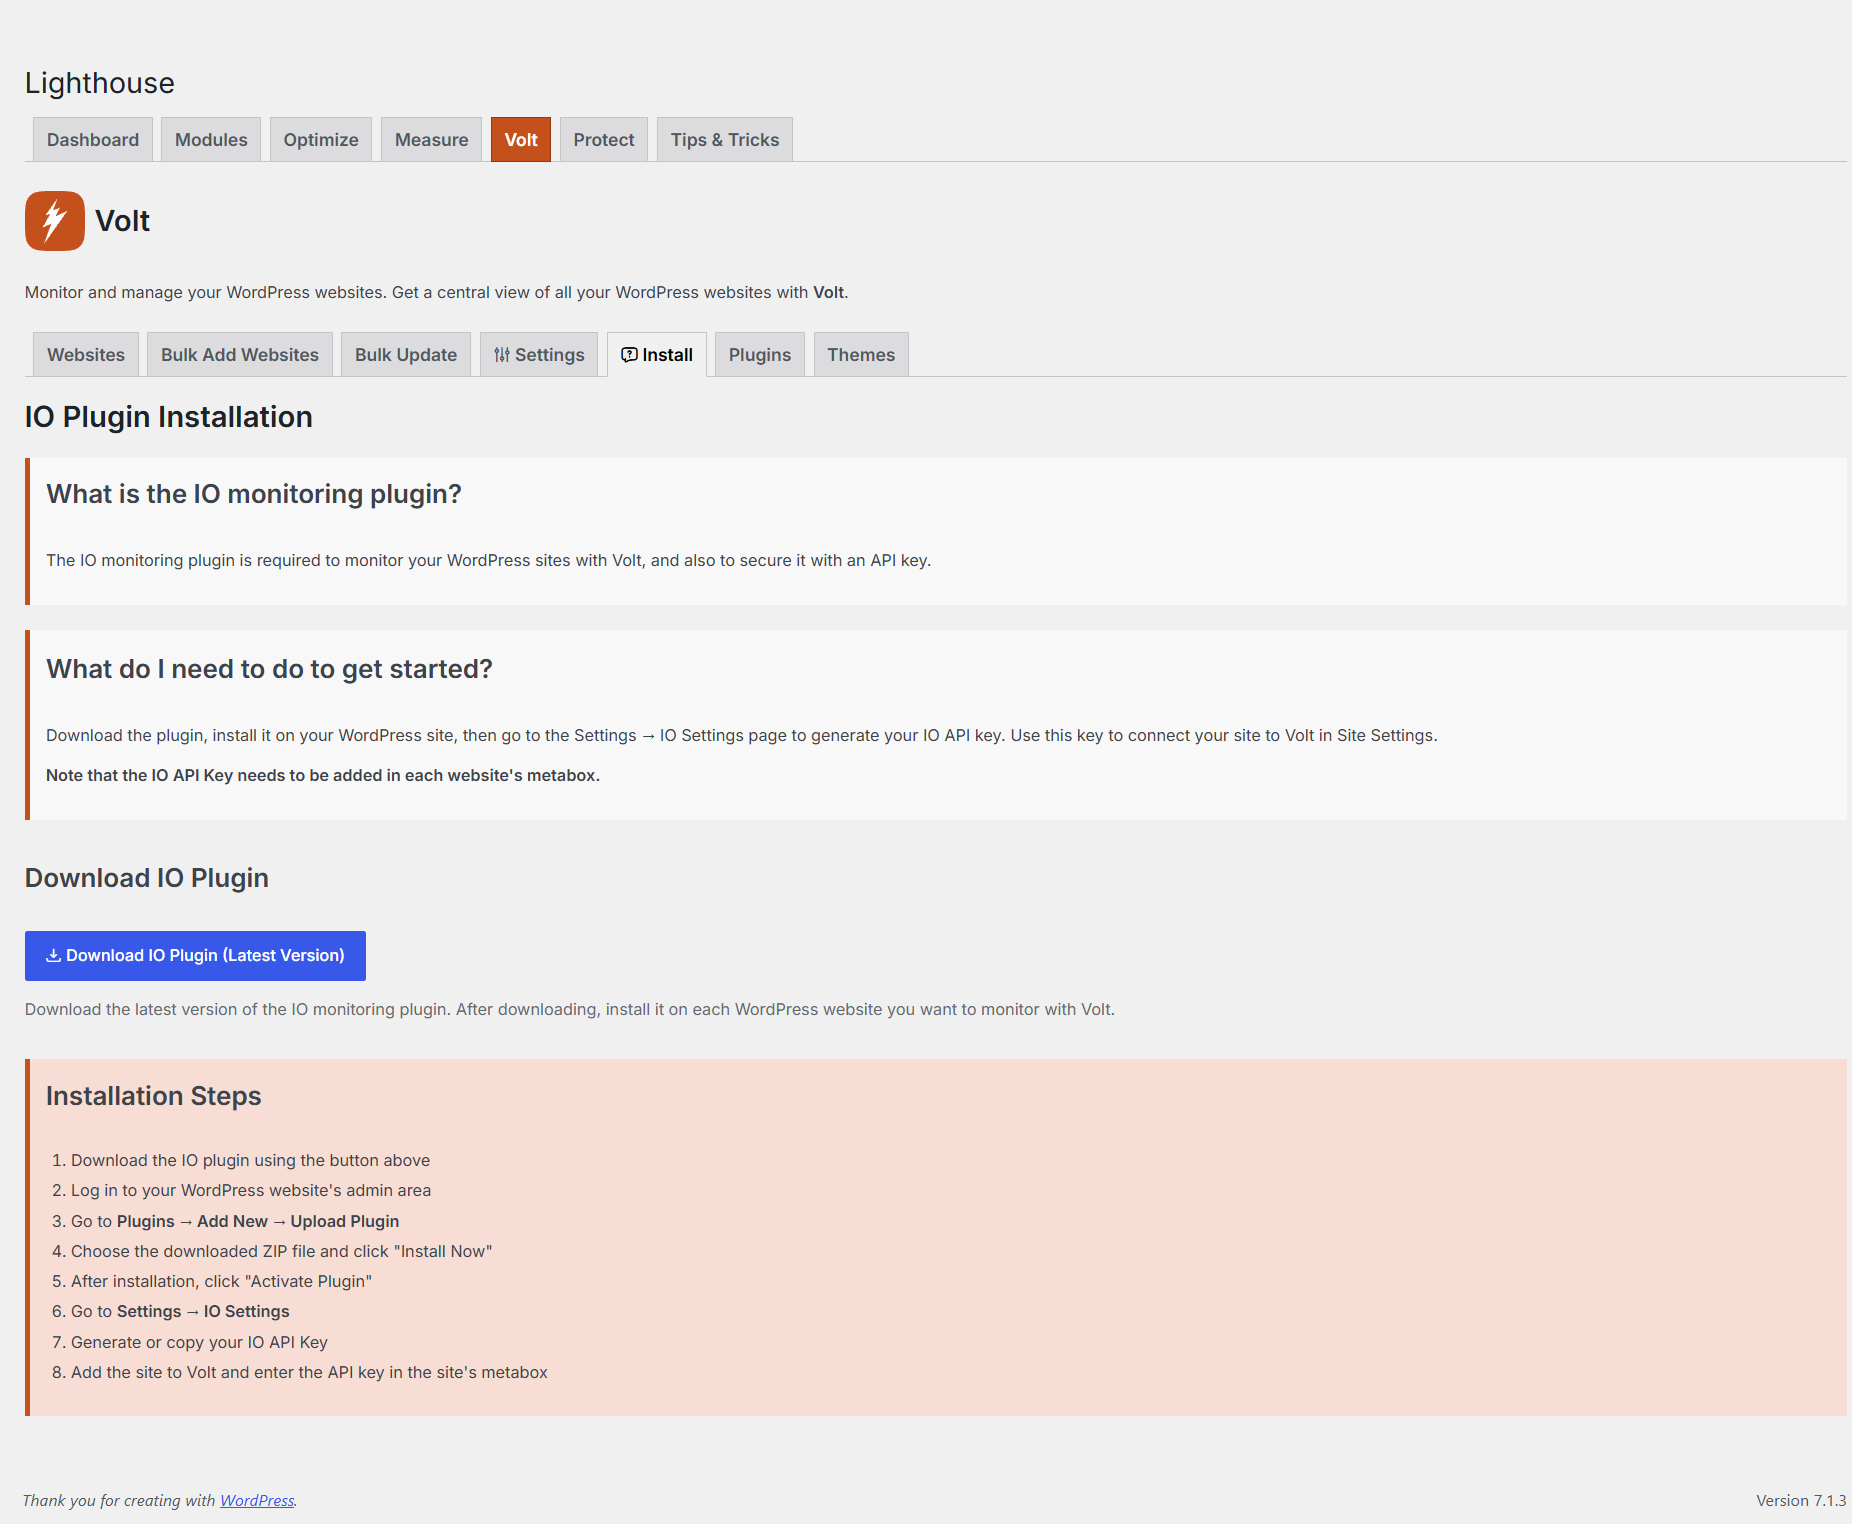The height and width of the screenshot is (1524, 1852).
Task: Click step 'After installation, click Activate Plugin'
Action: 221,1282
